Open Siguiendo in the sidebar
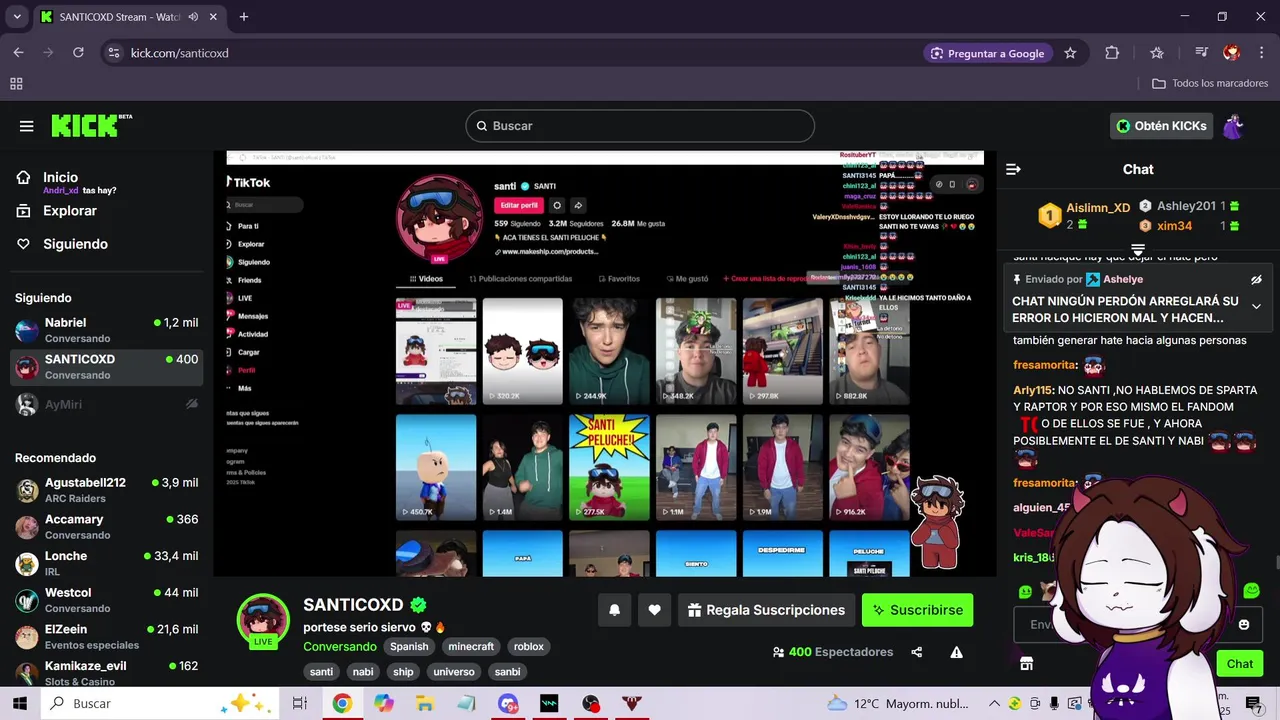The image size is (1280, 720). click(75, 244)
